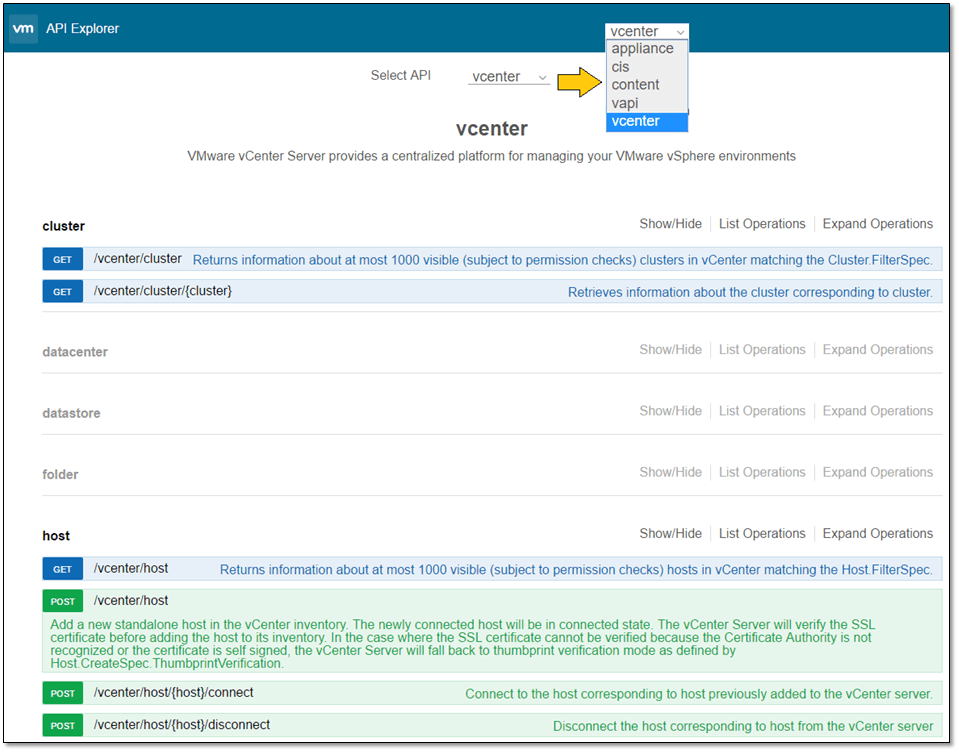Image resolution: width=959 pixels, height=752 pixels.
Task: Click List Operations for host
Action: pos(761,534)
